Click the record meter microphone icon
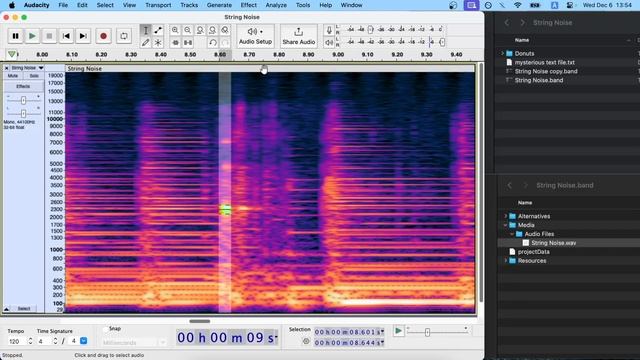 (x=329, y=30)
